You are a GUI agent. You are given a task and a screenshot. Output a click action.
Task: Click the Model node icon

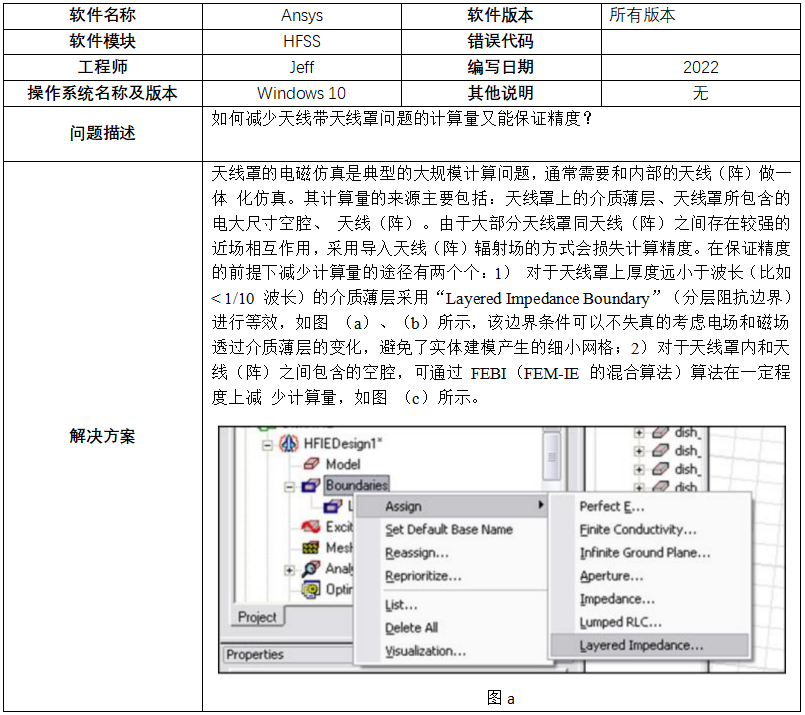(x=311, y=464)
